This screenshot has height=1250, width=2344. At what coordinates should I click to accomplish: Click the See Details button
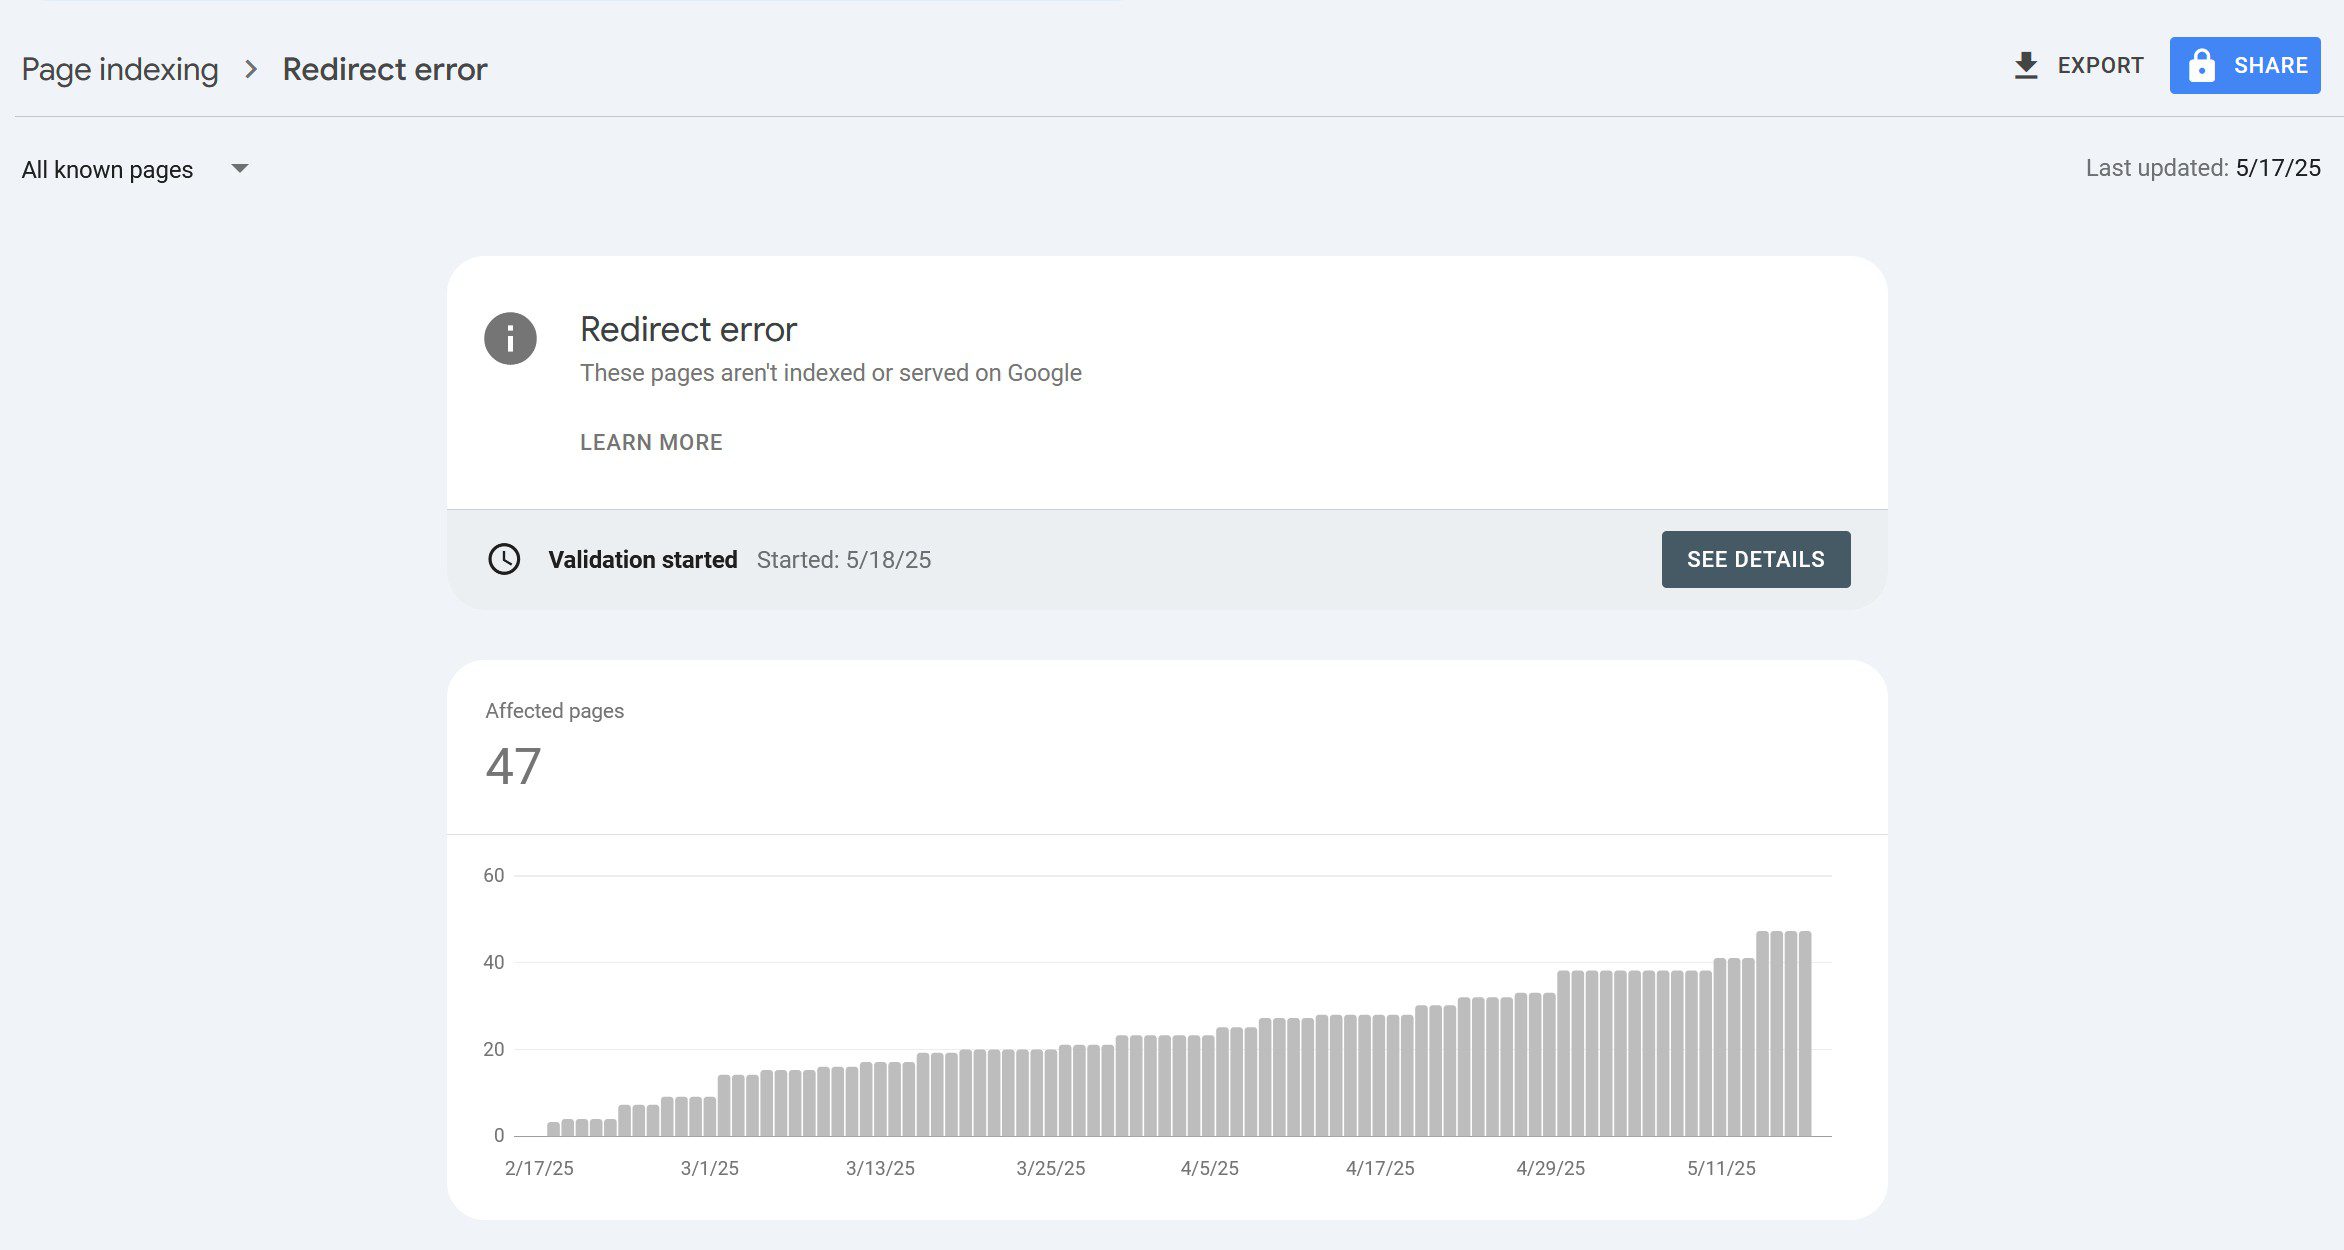tap(1756, 559)
